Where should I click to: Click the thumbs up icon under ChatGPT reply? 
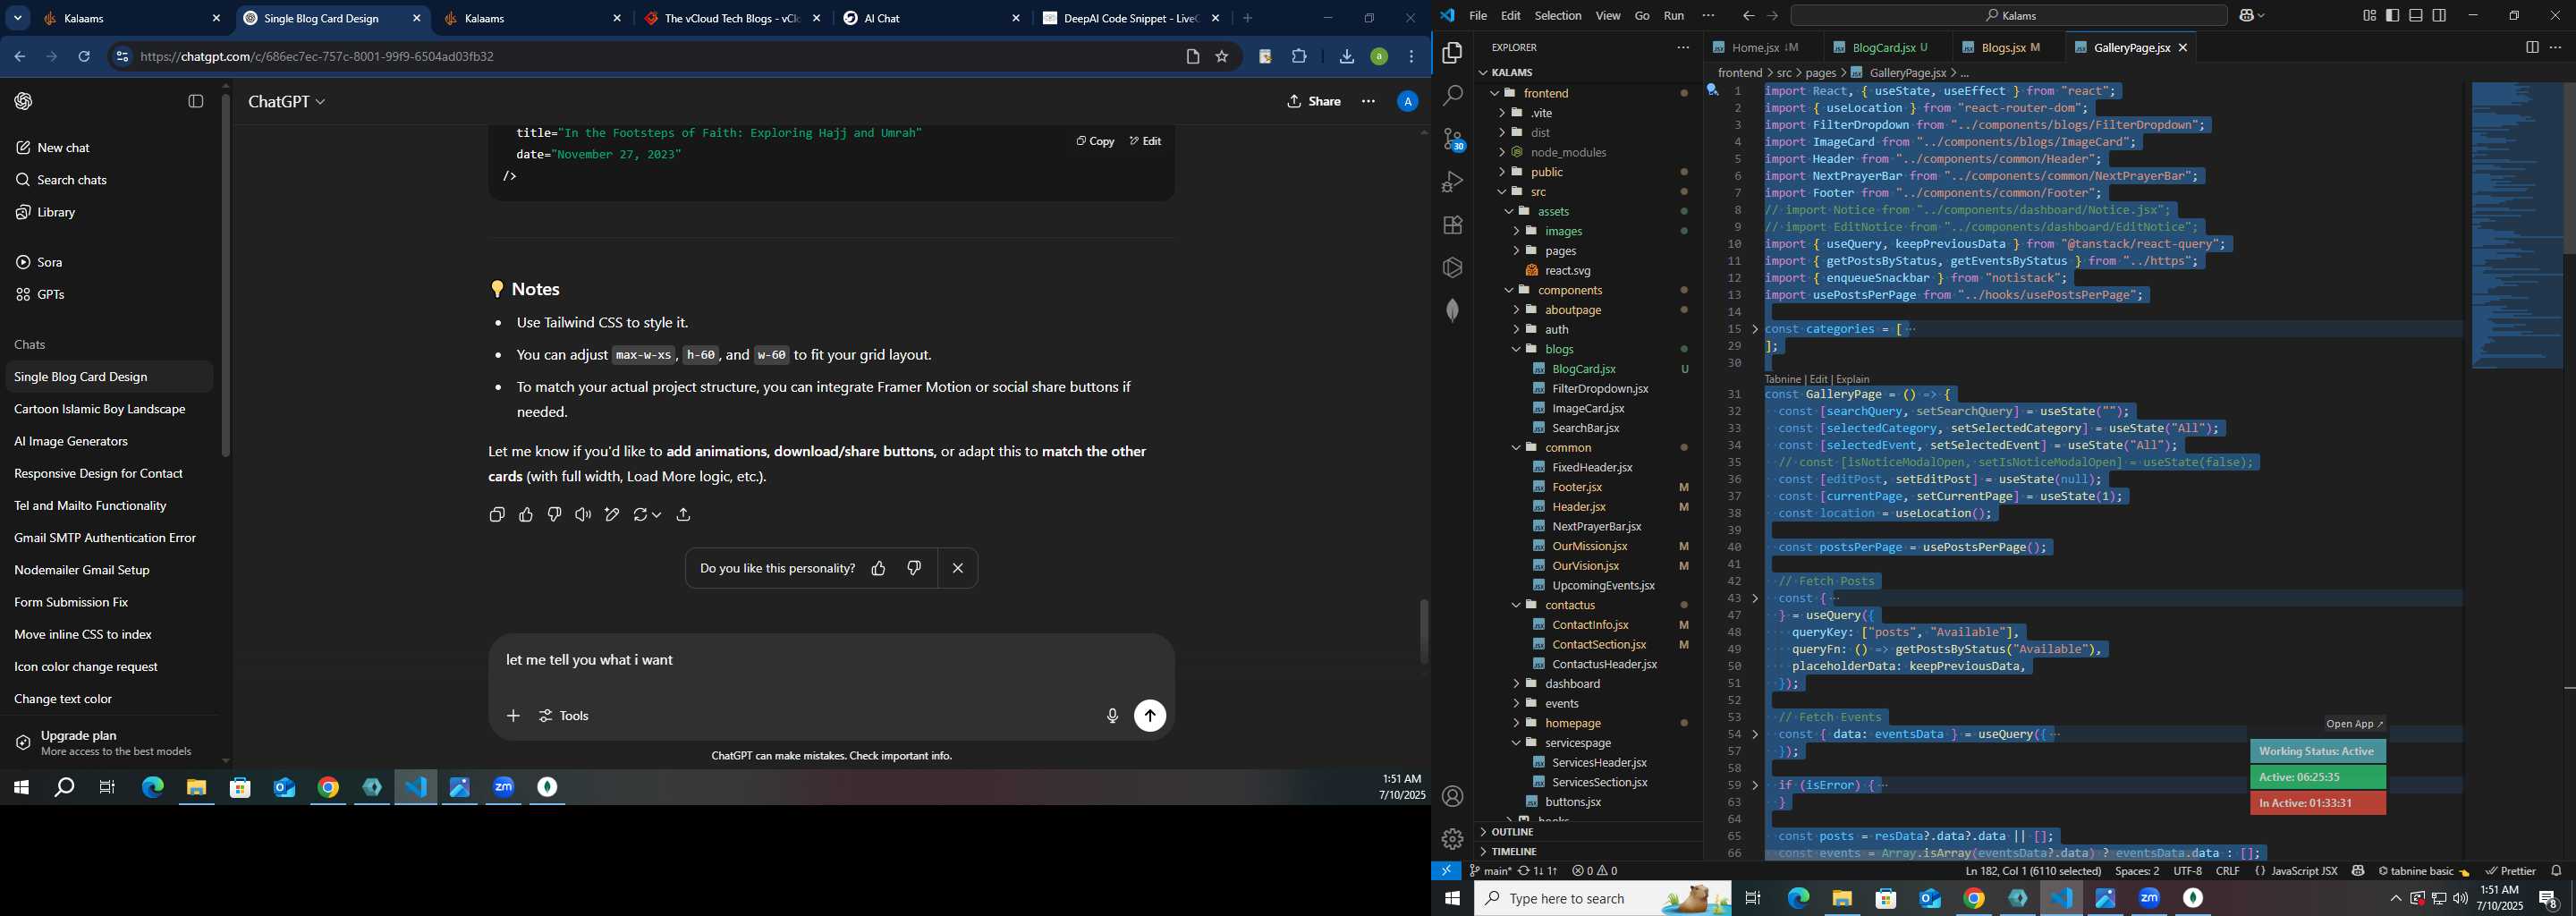[x=526, y=514]
